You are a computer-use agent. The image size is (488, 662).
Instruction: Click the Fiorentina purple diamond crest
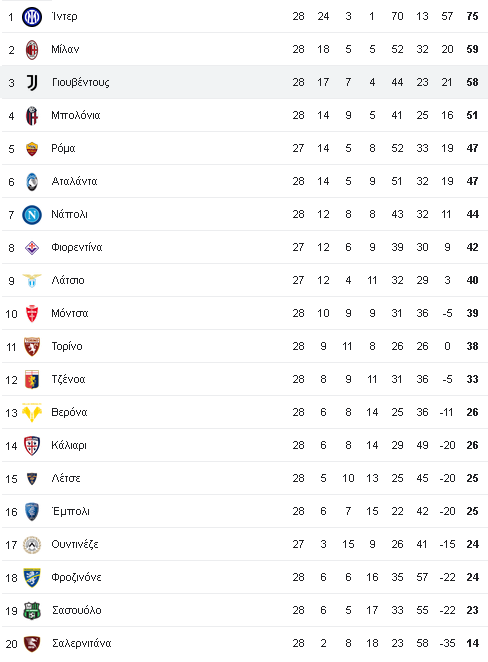click(32, 248)
